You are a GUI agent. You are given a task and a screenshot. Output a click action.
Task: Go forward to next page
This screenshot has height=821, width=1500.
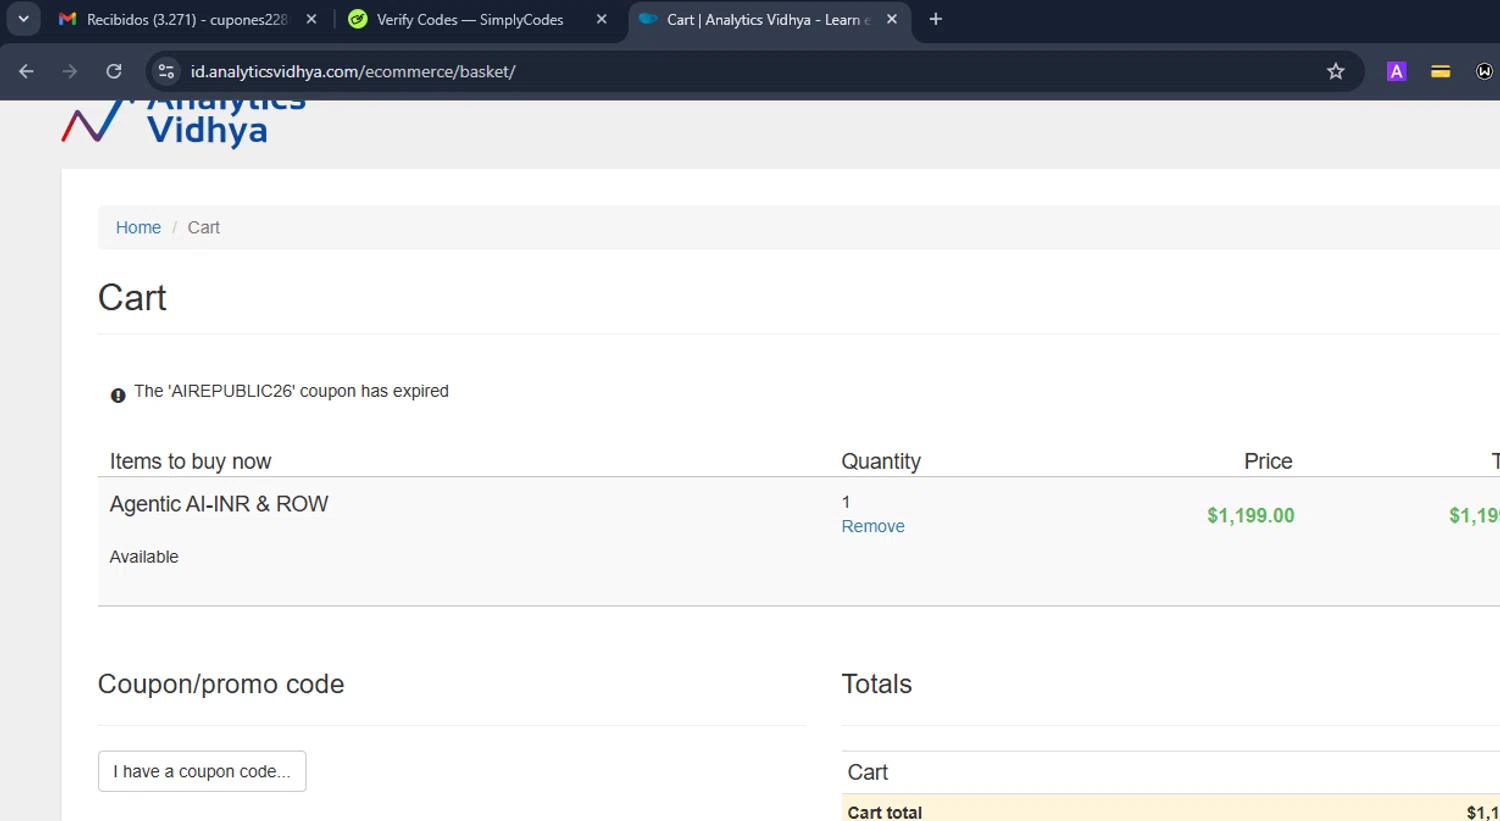coord(70,71)
